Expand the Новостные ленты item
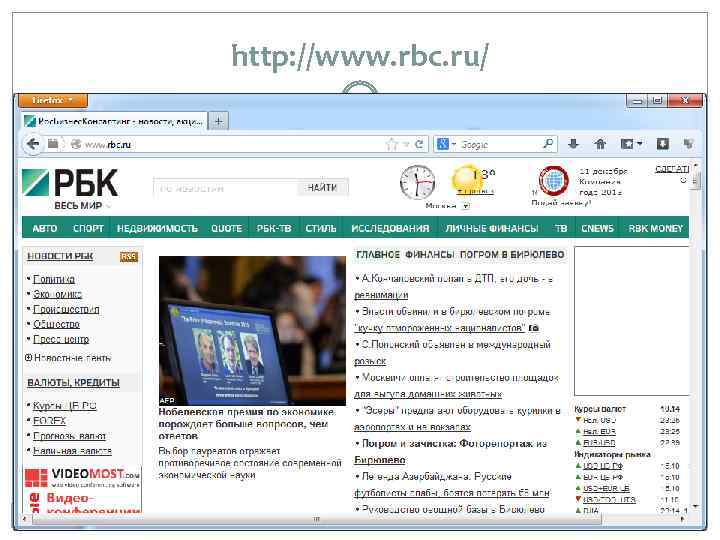The image size is (720, 540). pyautogui.click(x=68, y=358)
